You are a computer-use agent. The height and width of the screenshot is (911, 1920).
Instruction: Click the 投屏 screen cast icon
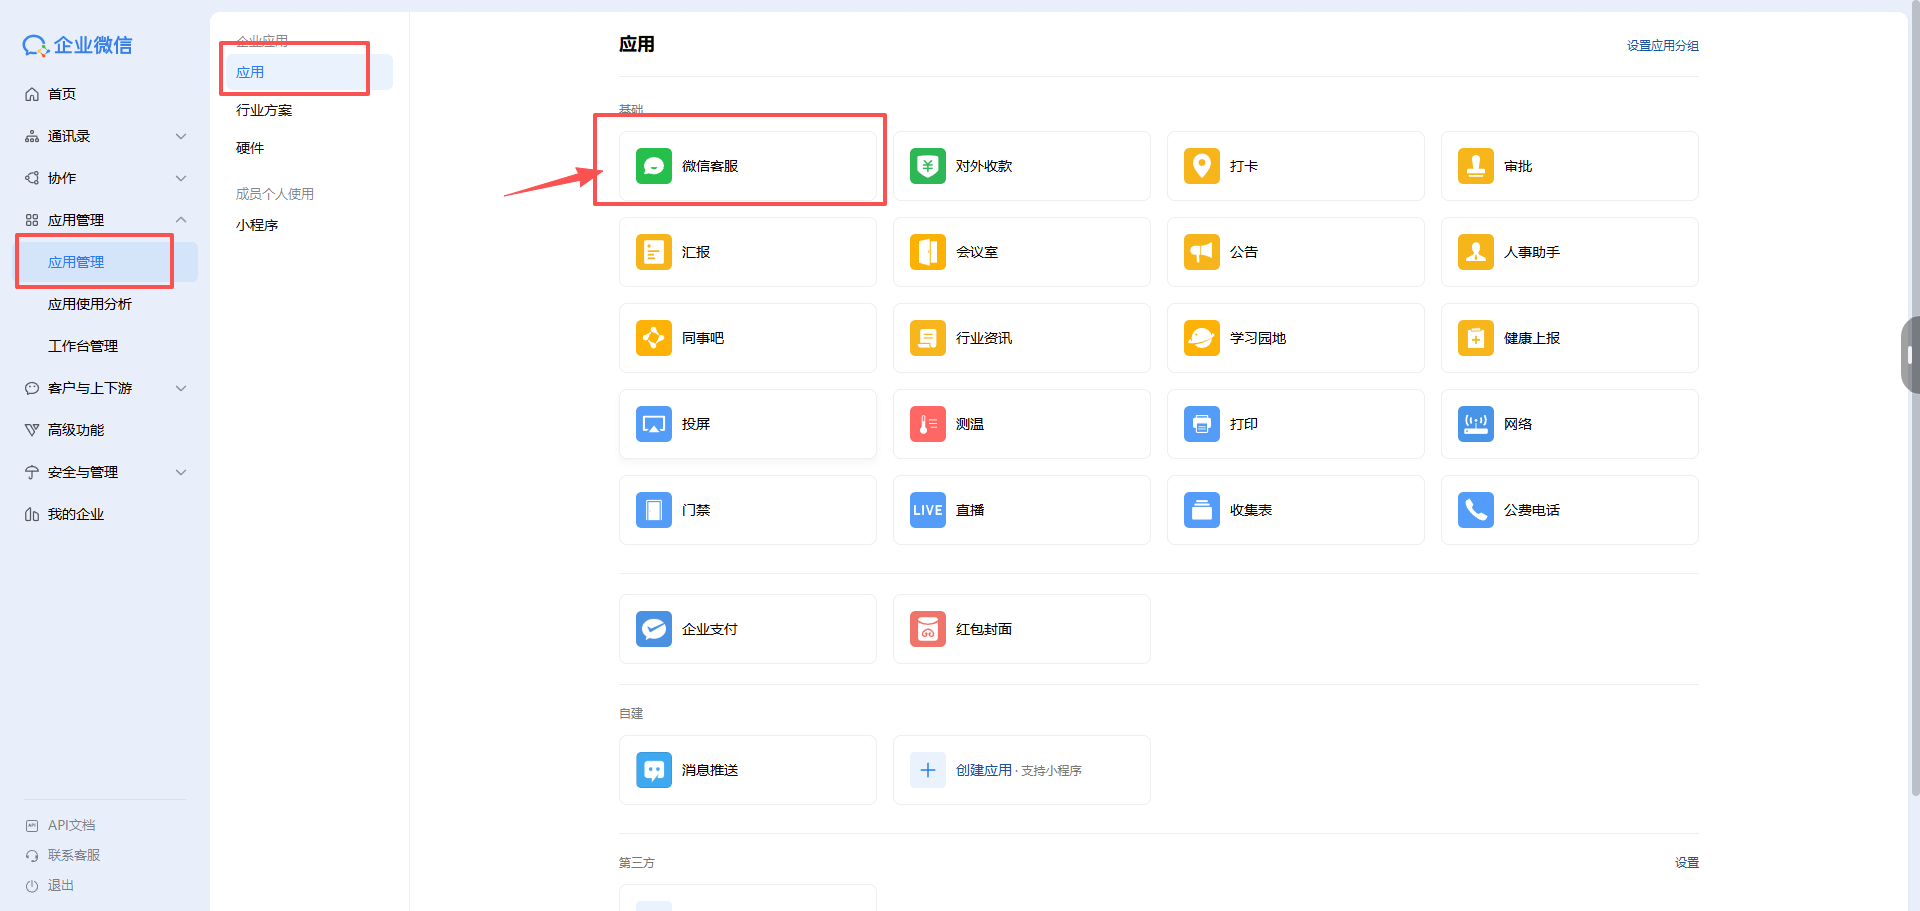[654, 424]
